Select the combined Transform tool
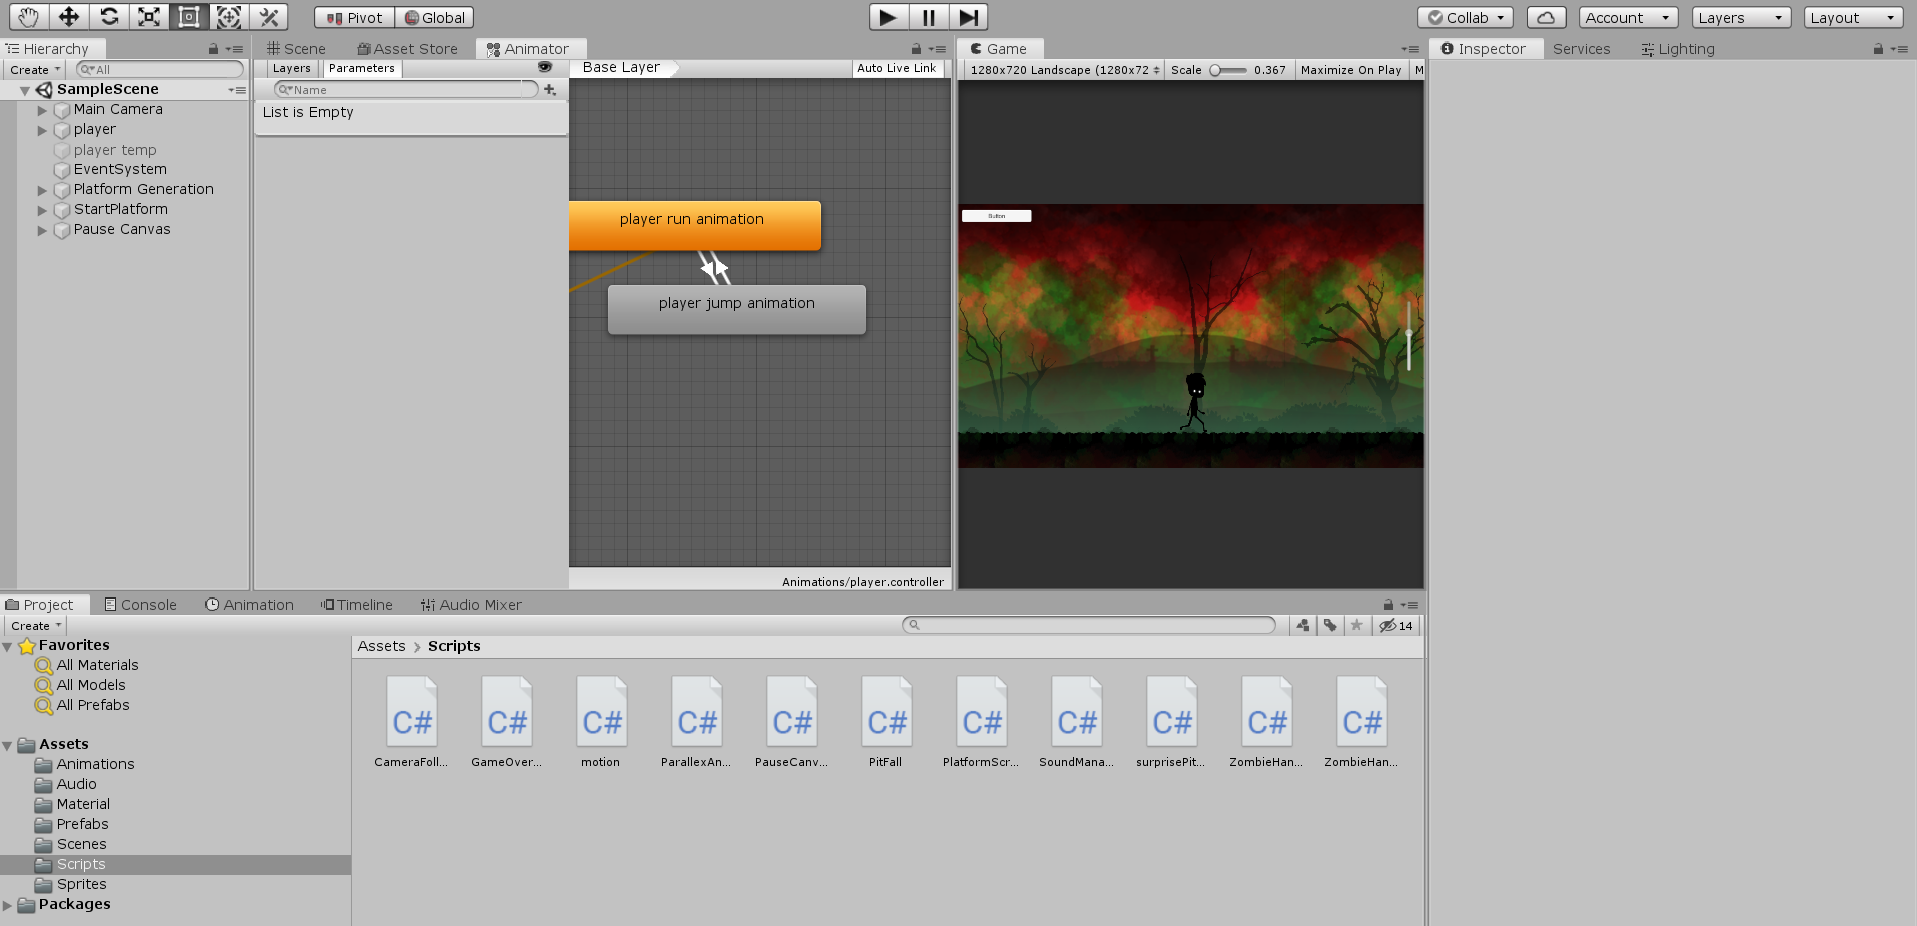1917x926 pixels. (x=229, y=17)
